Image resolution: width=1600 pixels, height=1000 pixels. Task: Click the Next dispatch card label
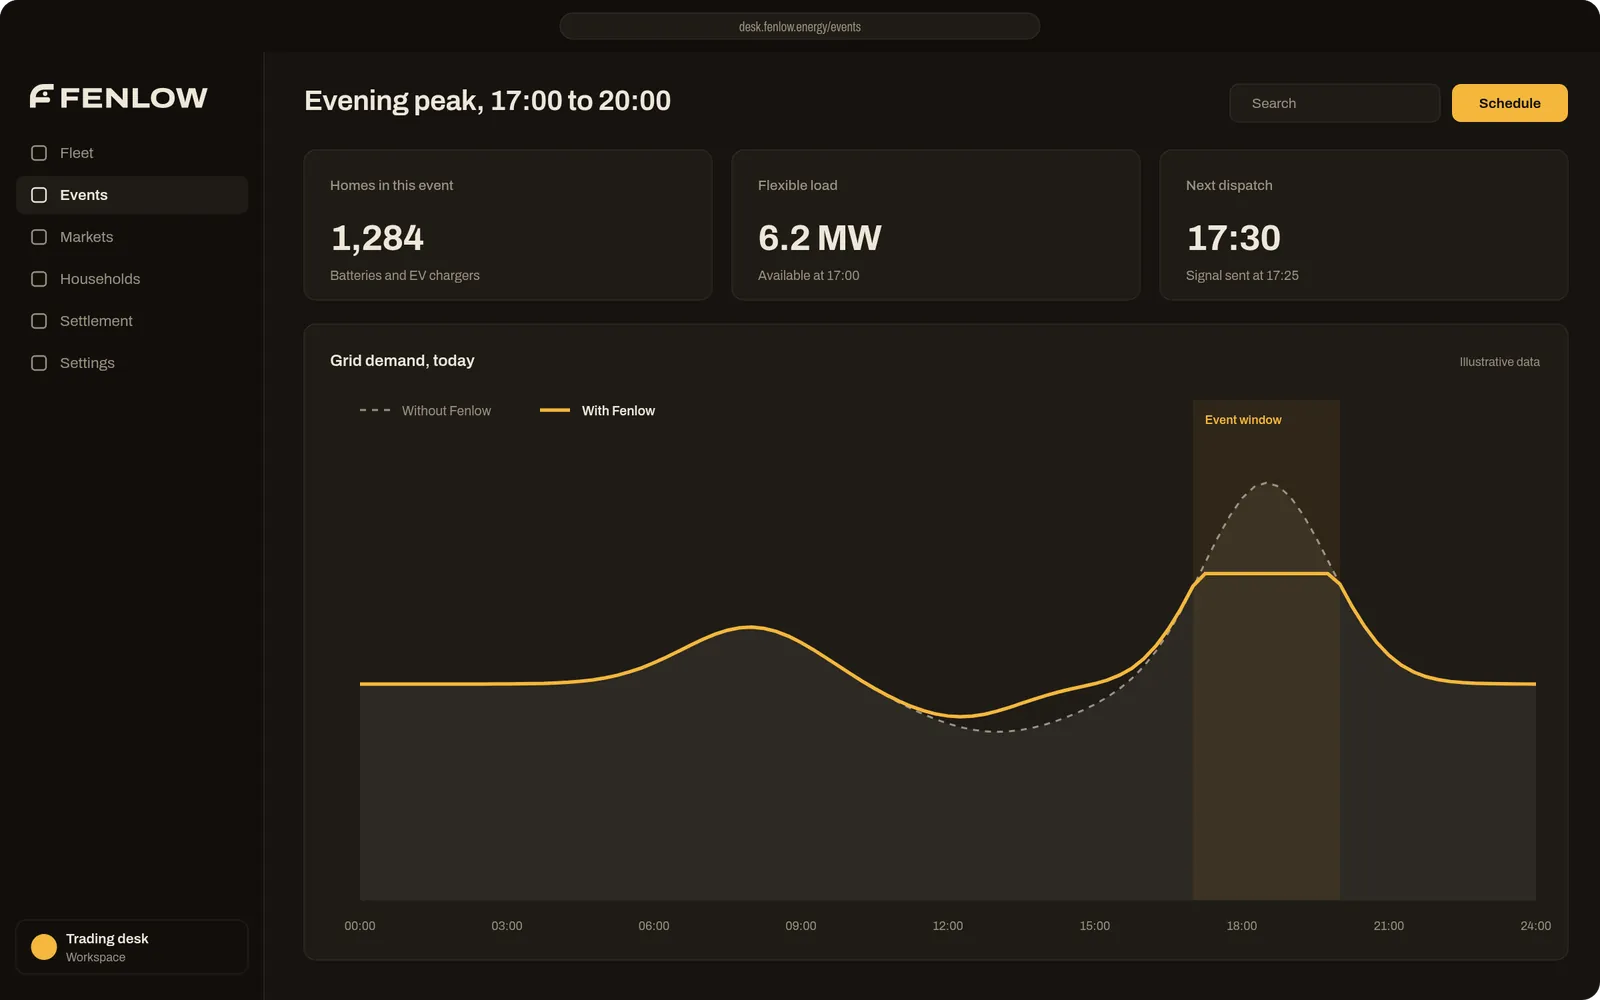pyautogui.click(x=1229, y=186)
